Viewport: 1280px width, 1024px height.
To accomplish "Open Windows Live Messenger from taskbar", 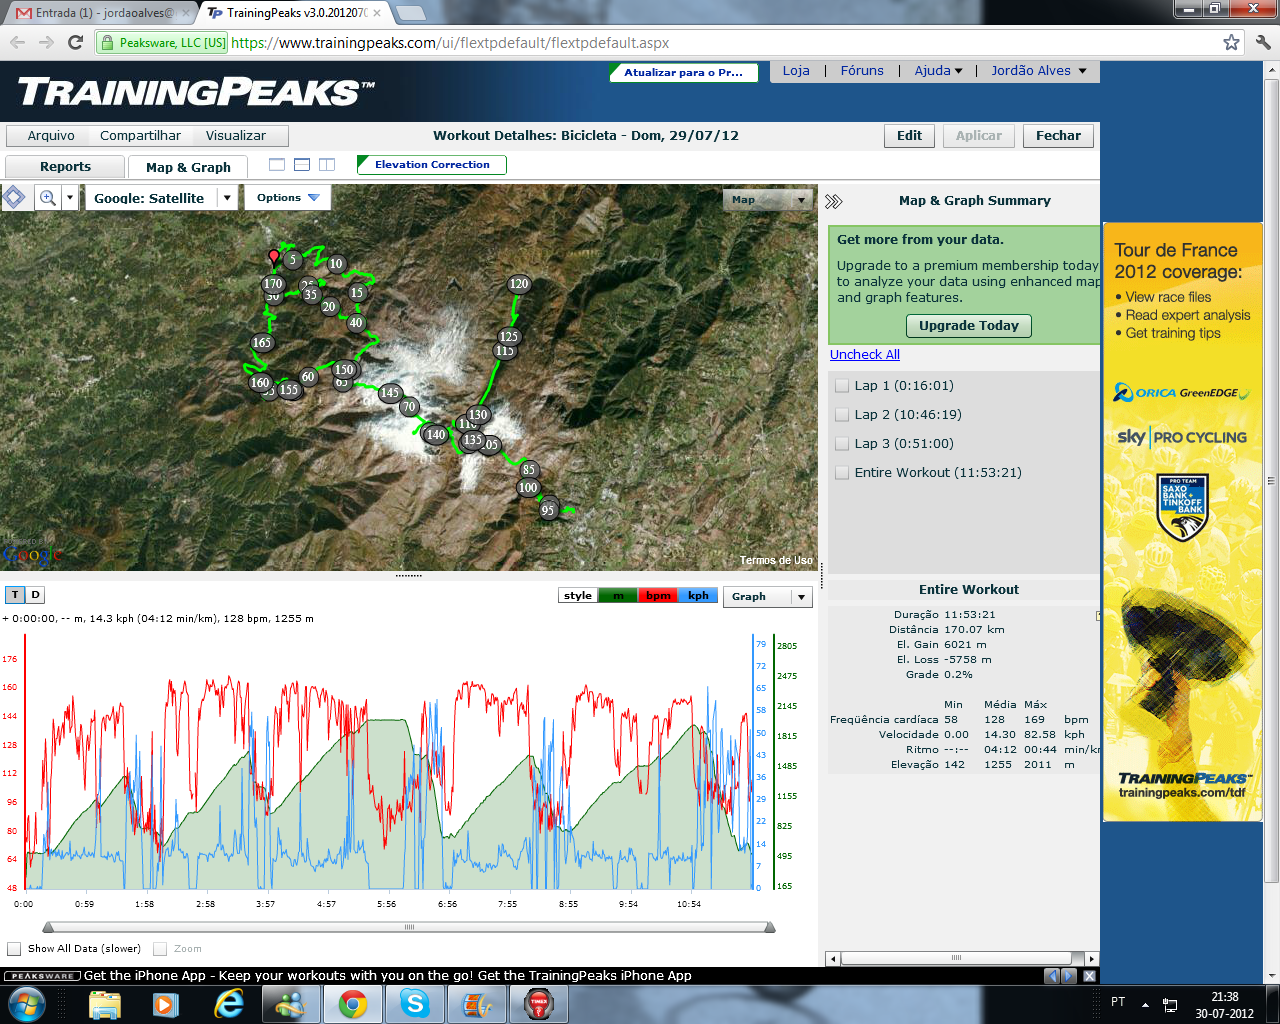I will click(x=291, y=1004).
